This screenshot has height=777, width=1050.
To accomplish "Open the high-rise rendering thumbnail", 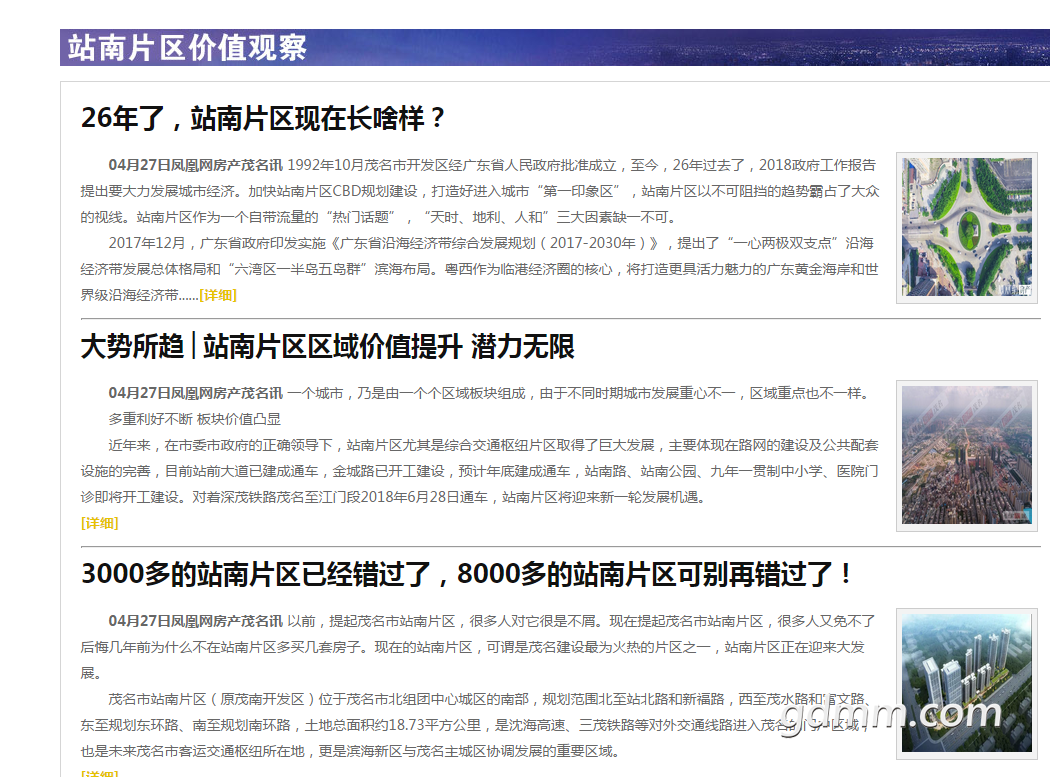I will tap(966, 683).
